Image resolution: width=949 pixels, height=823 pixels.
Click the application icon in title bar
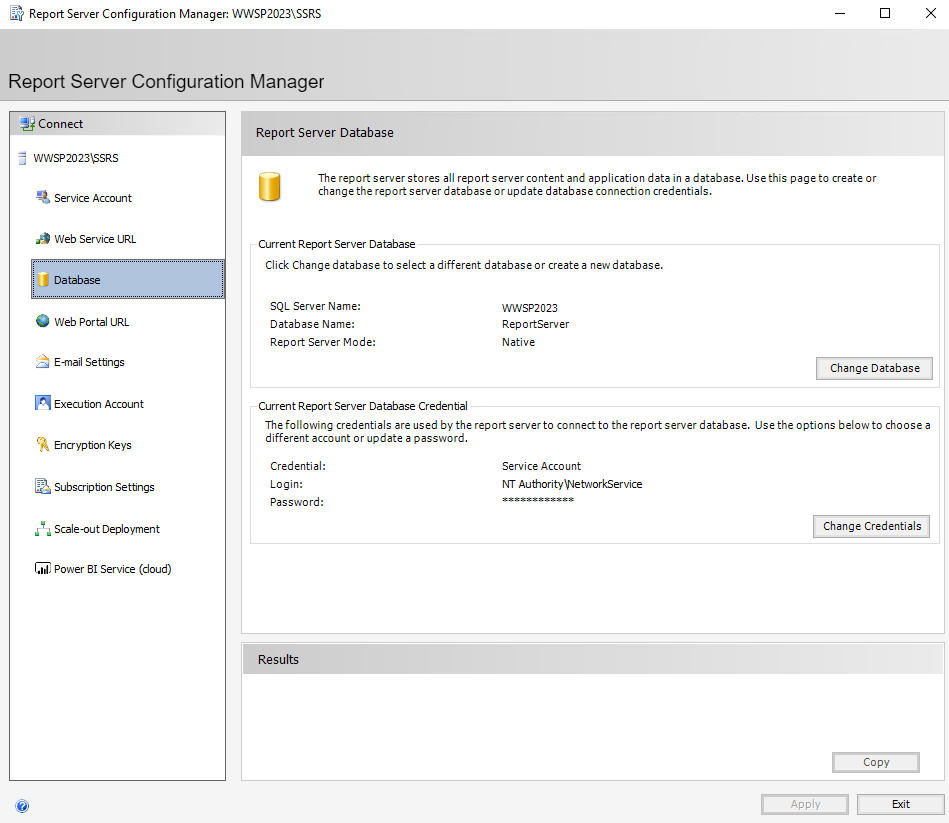16,13
